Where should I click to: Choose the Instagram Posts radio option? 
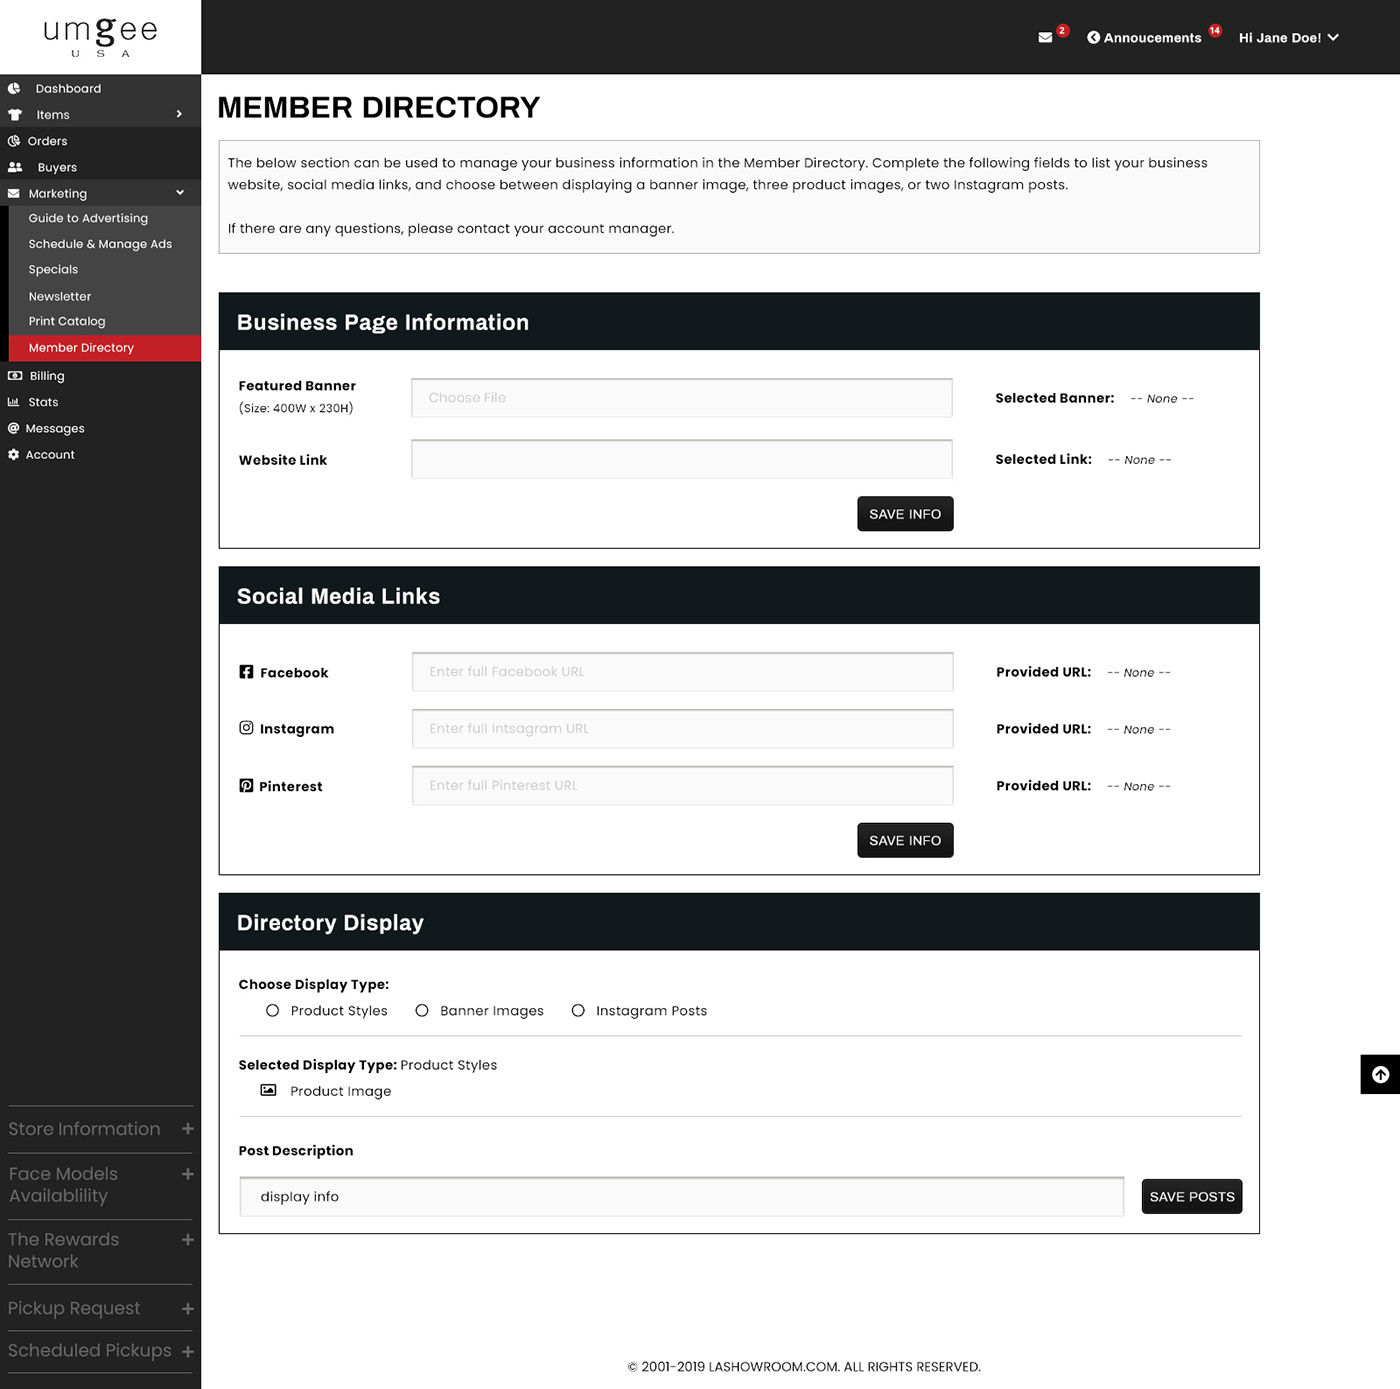pos(578,1011)
